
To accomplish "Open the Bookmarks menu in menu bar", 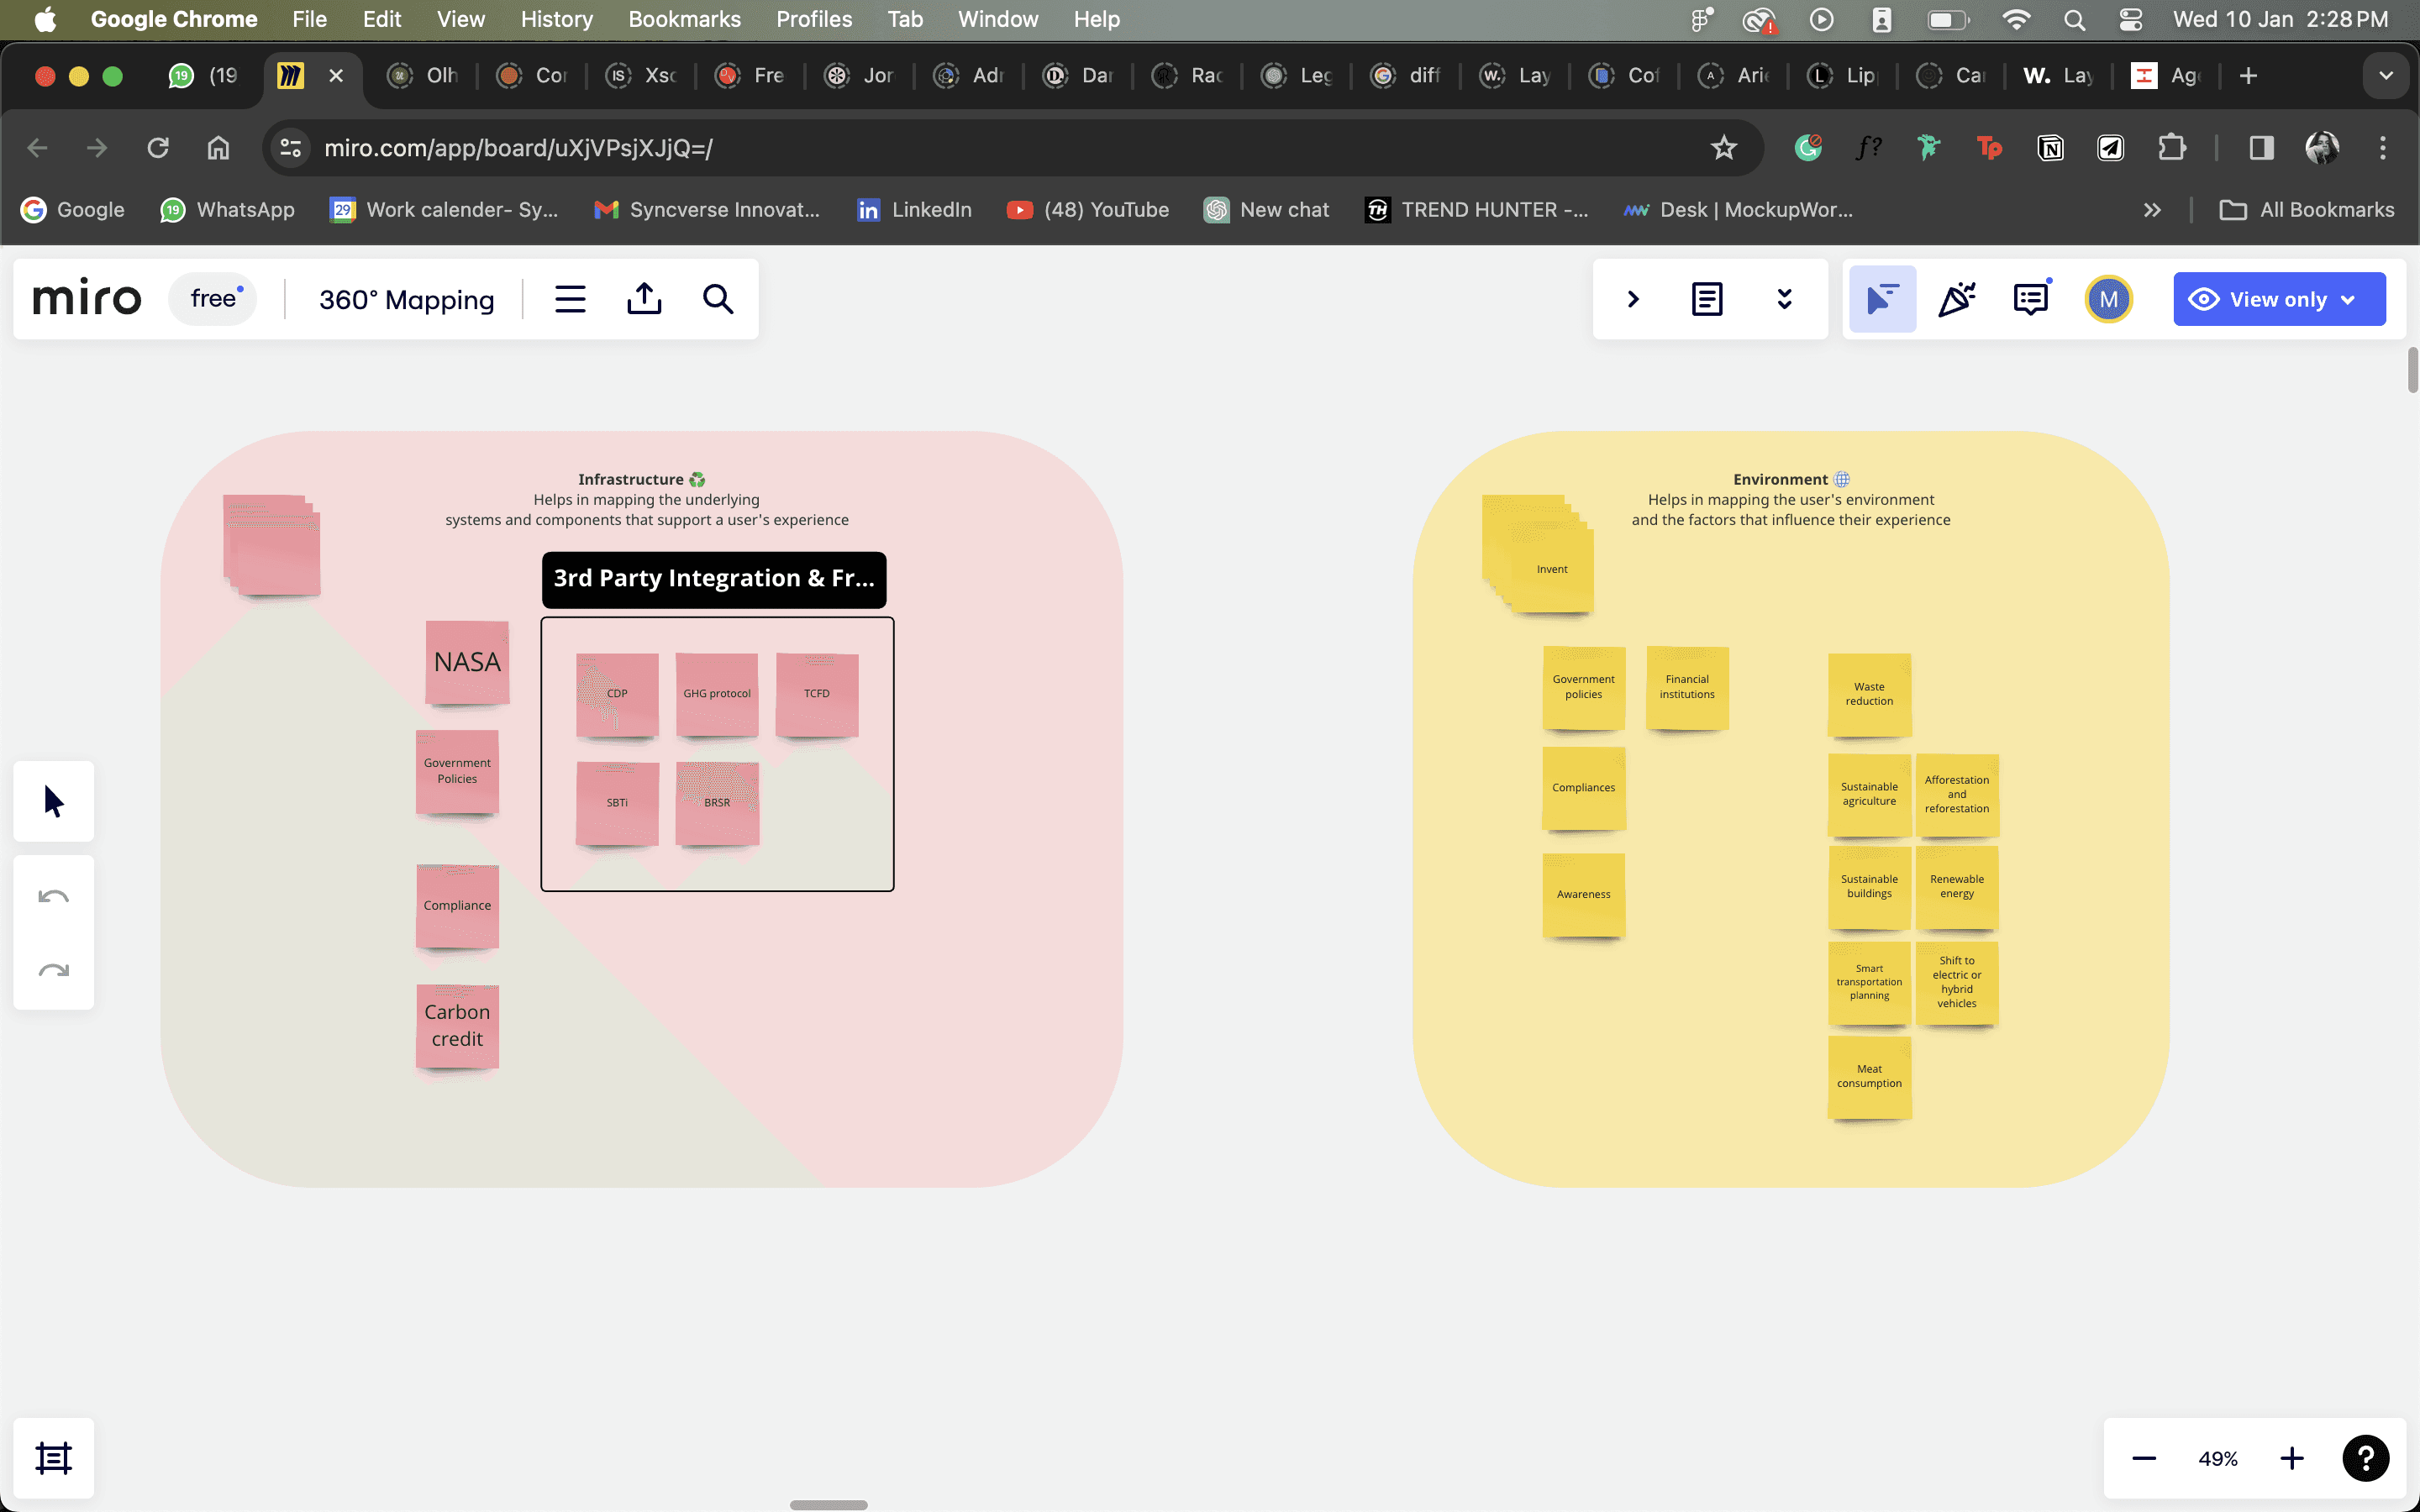I will [x=684, y=19].
